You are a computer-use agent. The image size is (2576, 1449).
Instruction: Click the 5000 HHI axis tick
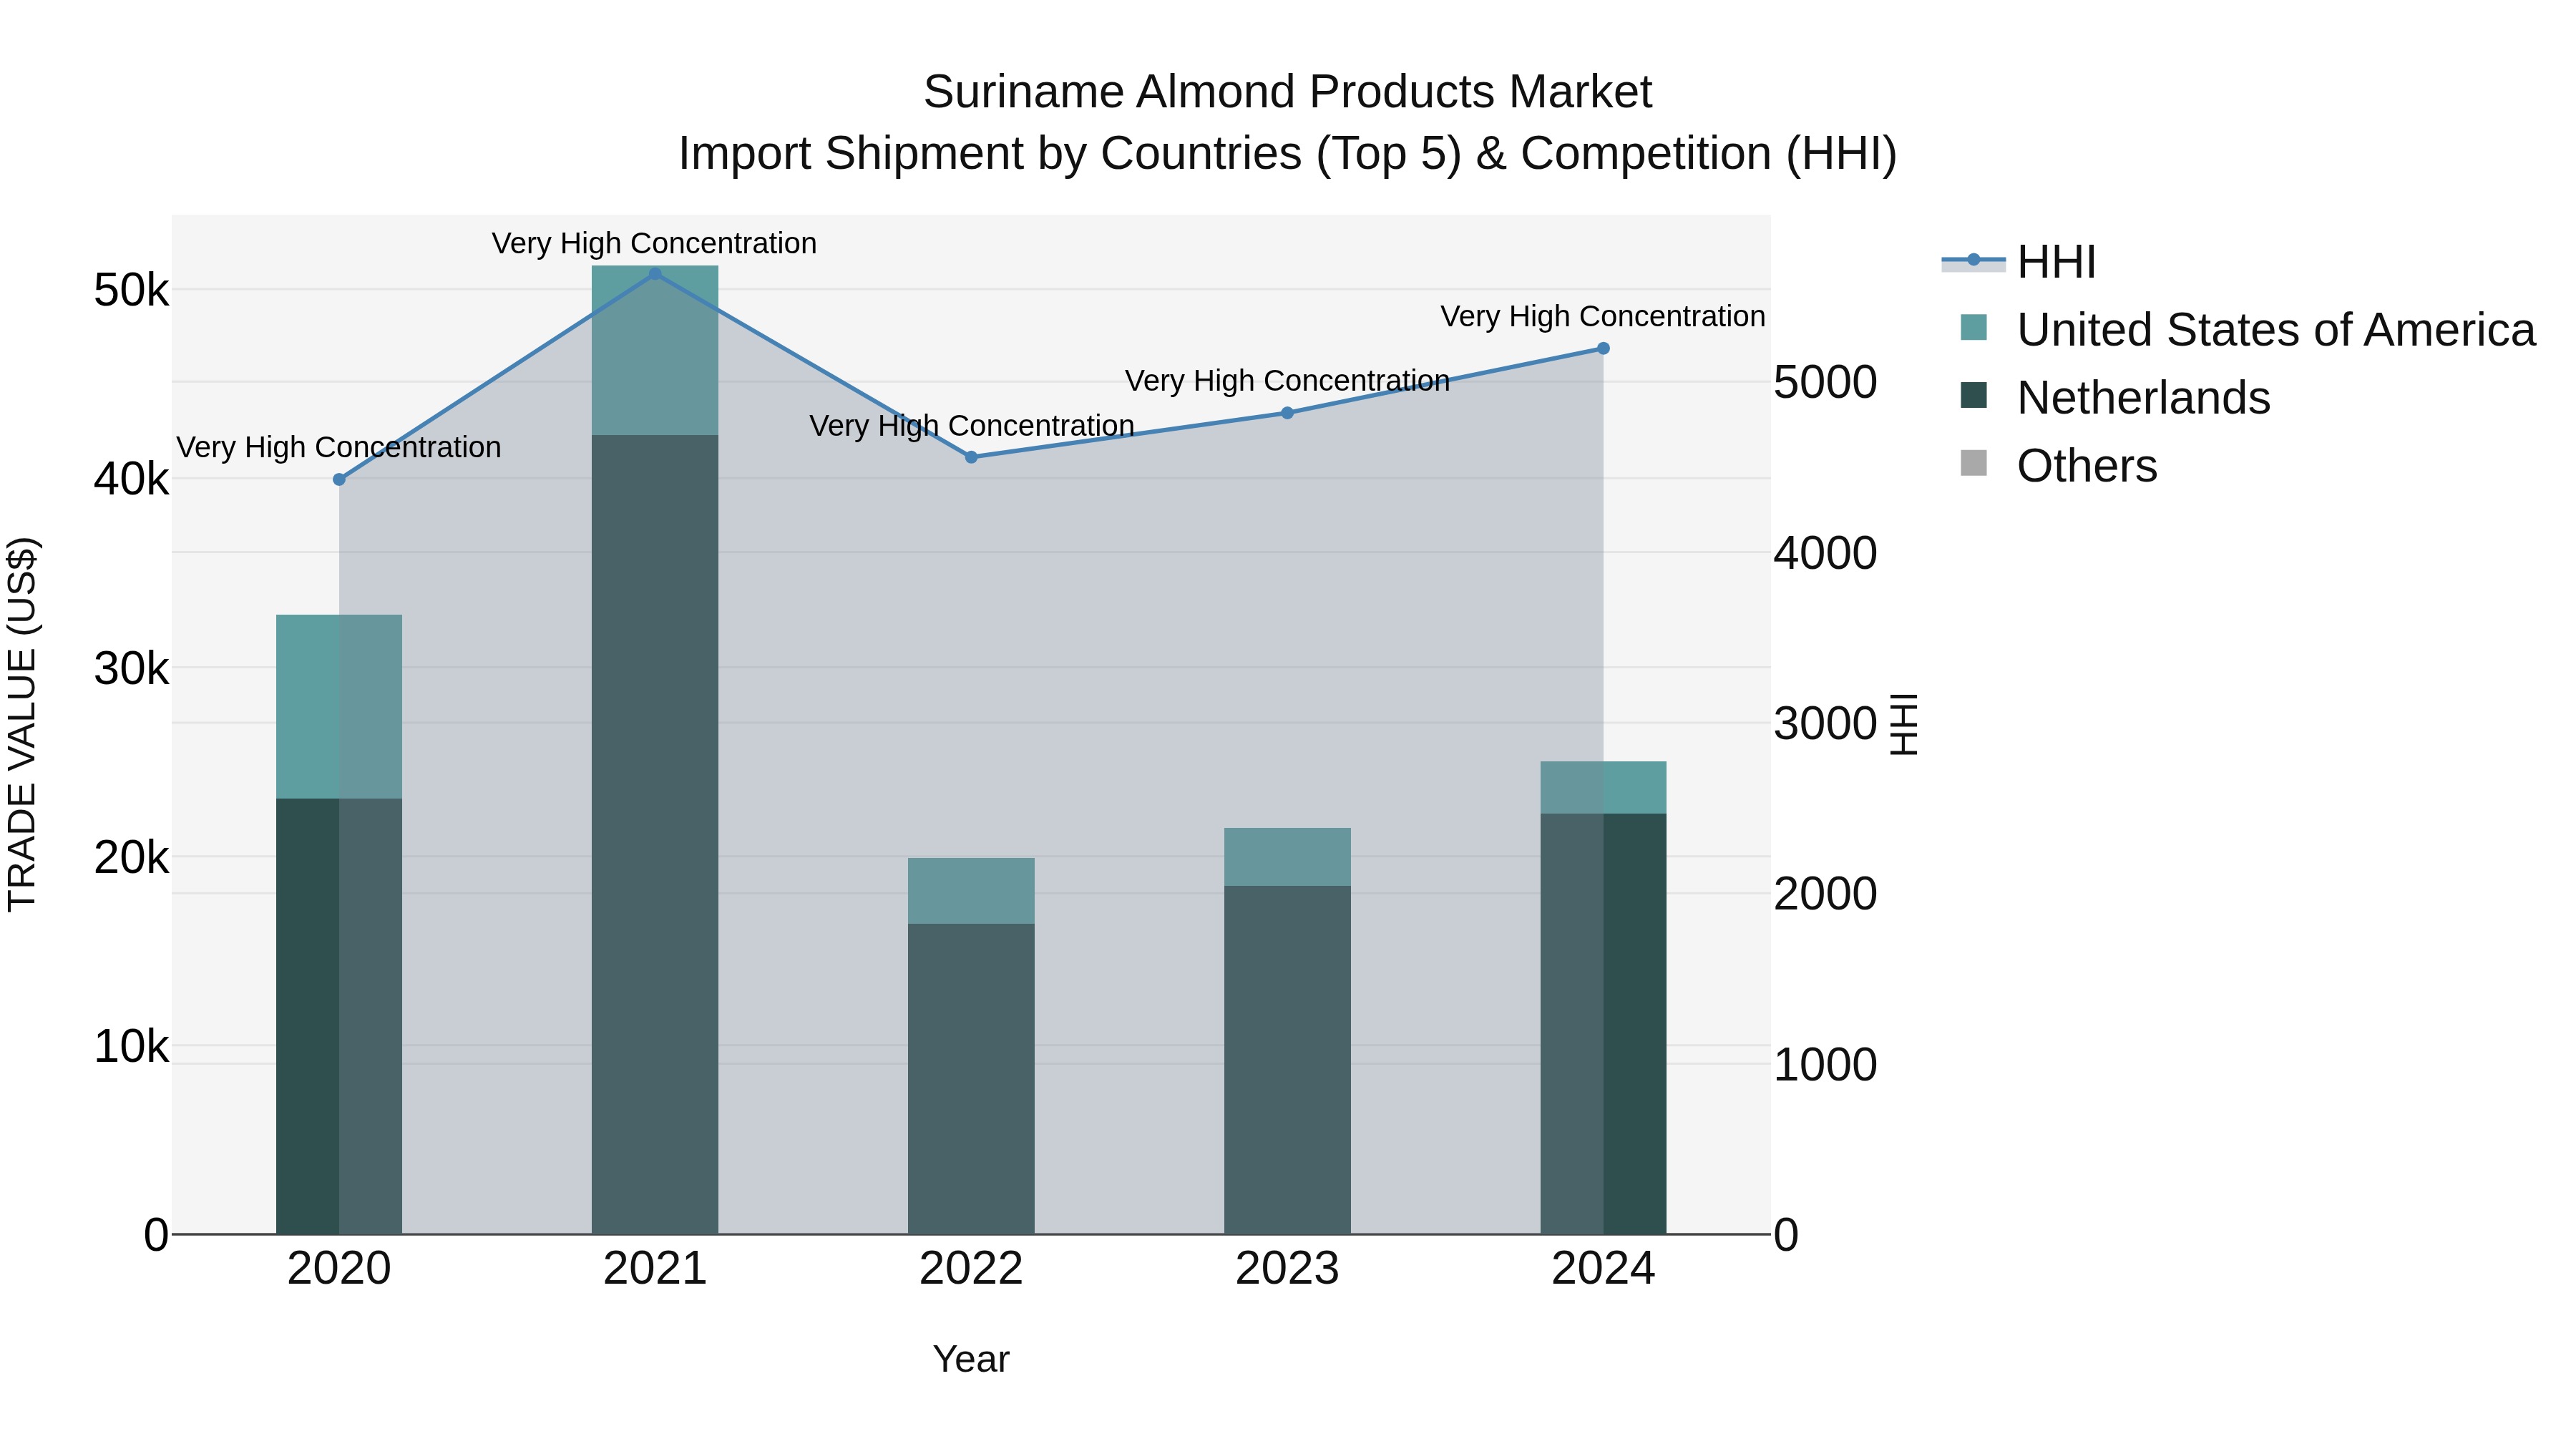click(1826, 383)
